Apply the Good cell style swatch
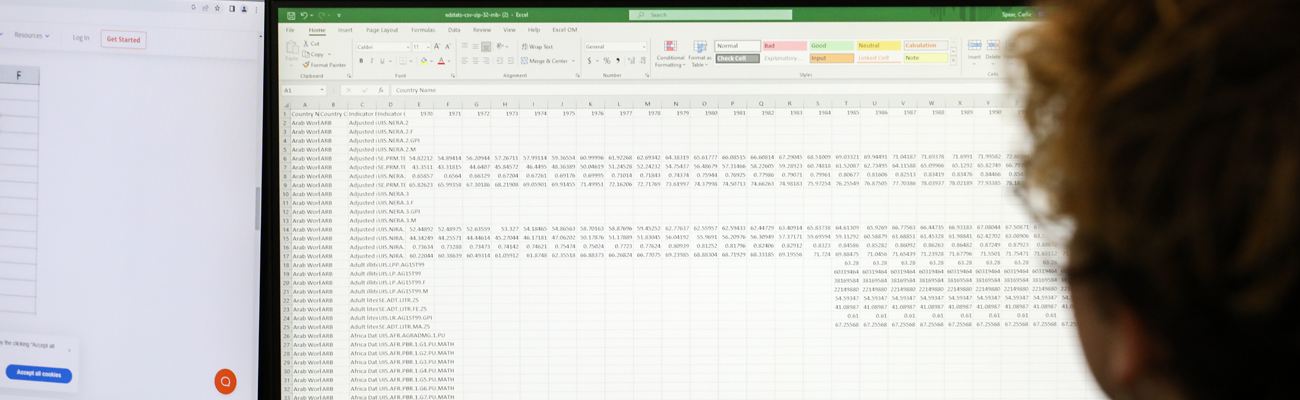1300x400 pixels. (x=830, y=46)
